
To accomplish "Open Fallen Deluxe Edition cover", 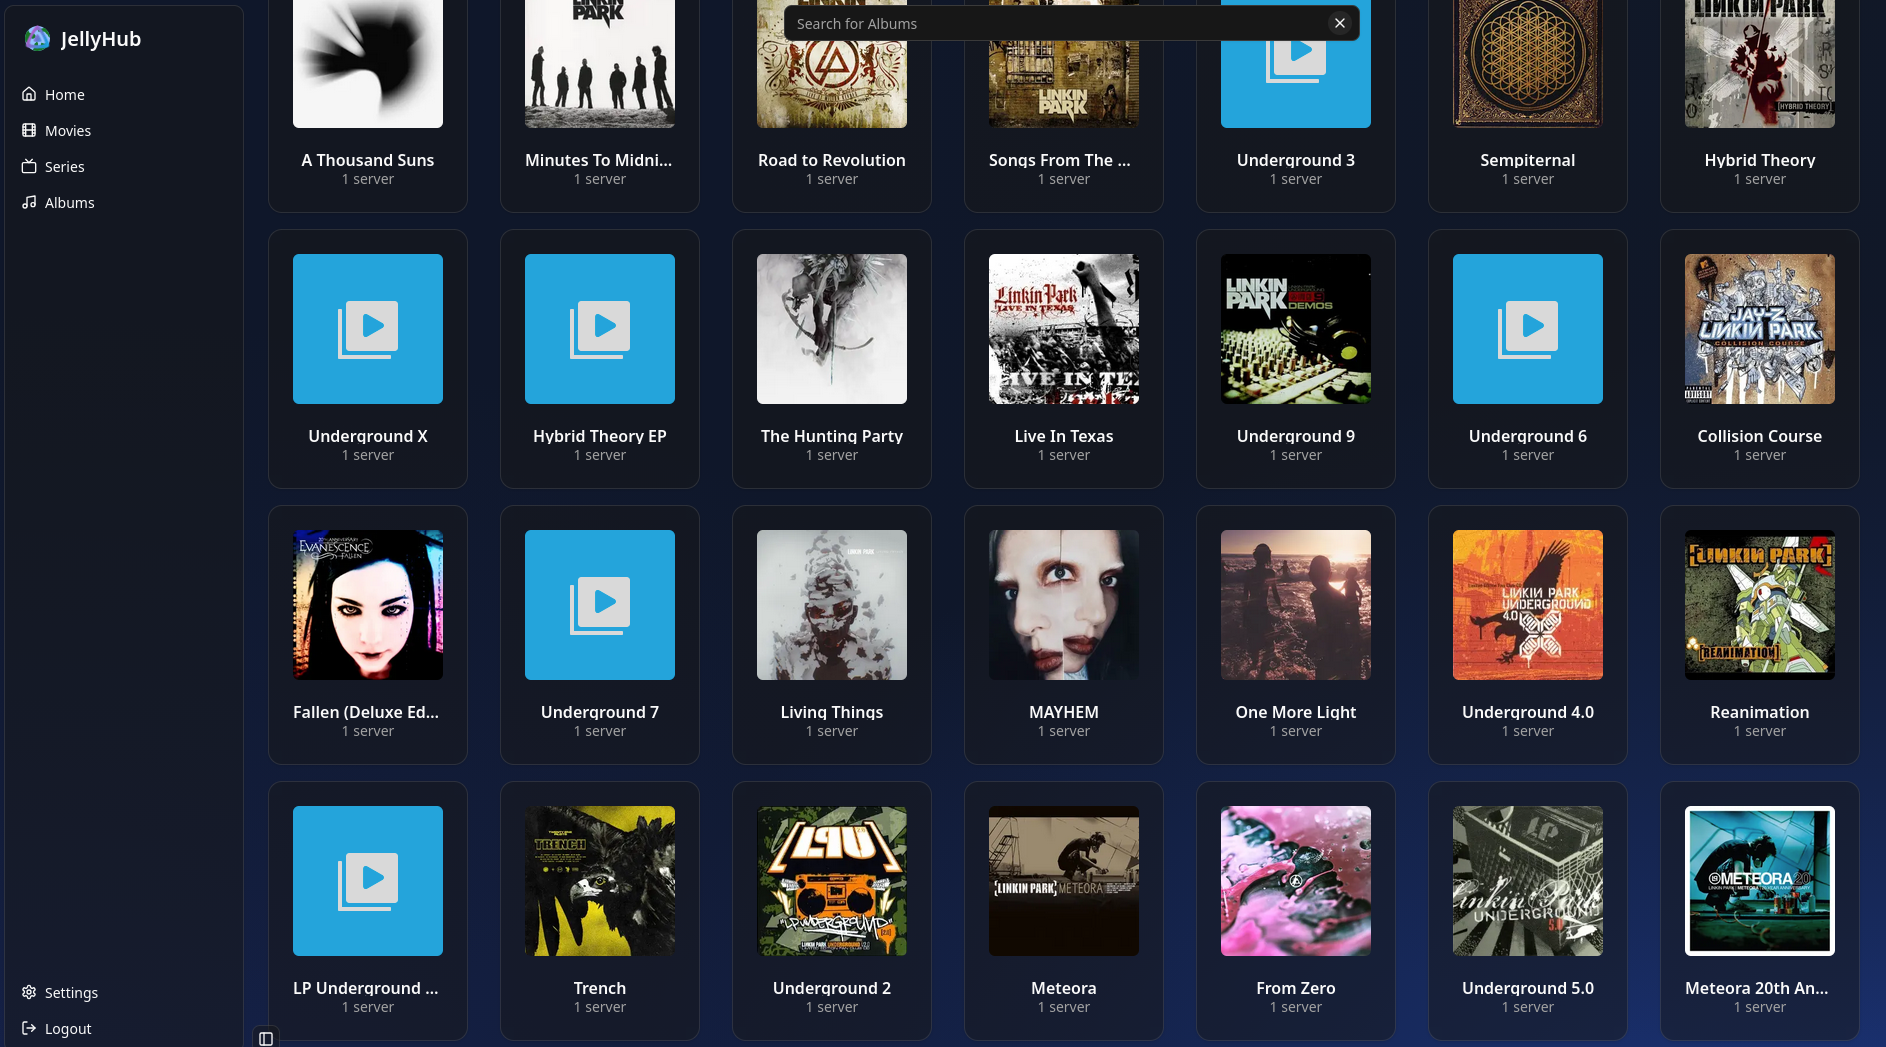I will coord(368,605).
